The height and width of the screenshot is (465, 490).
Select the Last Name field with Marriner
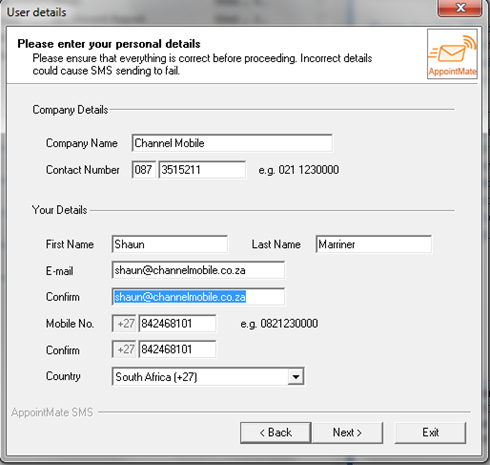pyautogui.click(x=374, y=244)
